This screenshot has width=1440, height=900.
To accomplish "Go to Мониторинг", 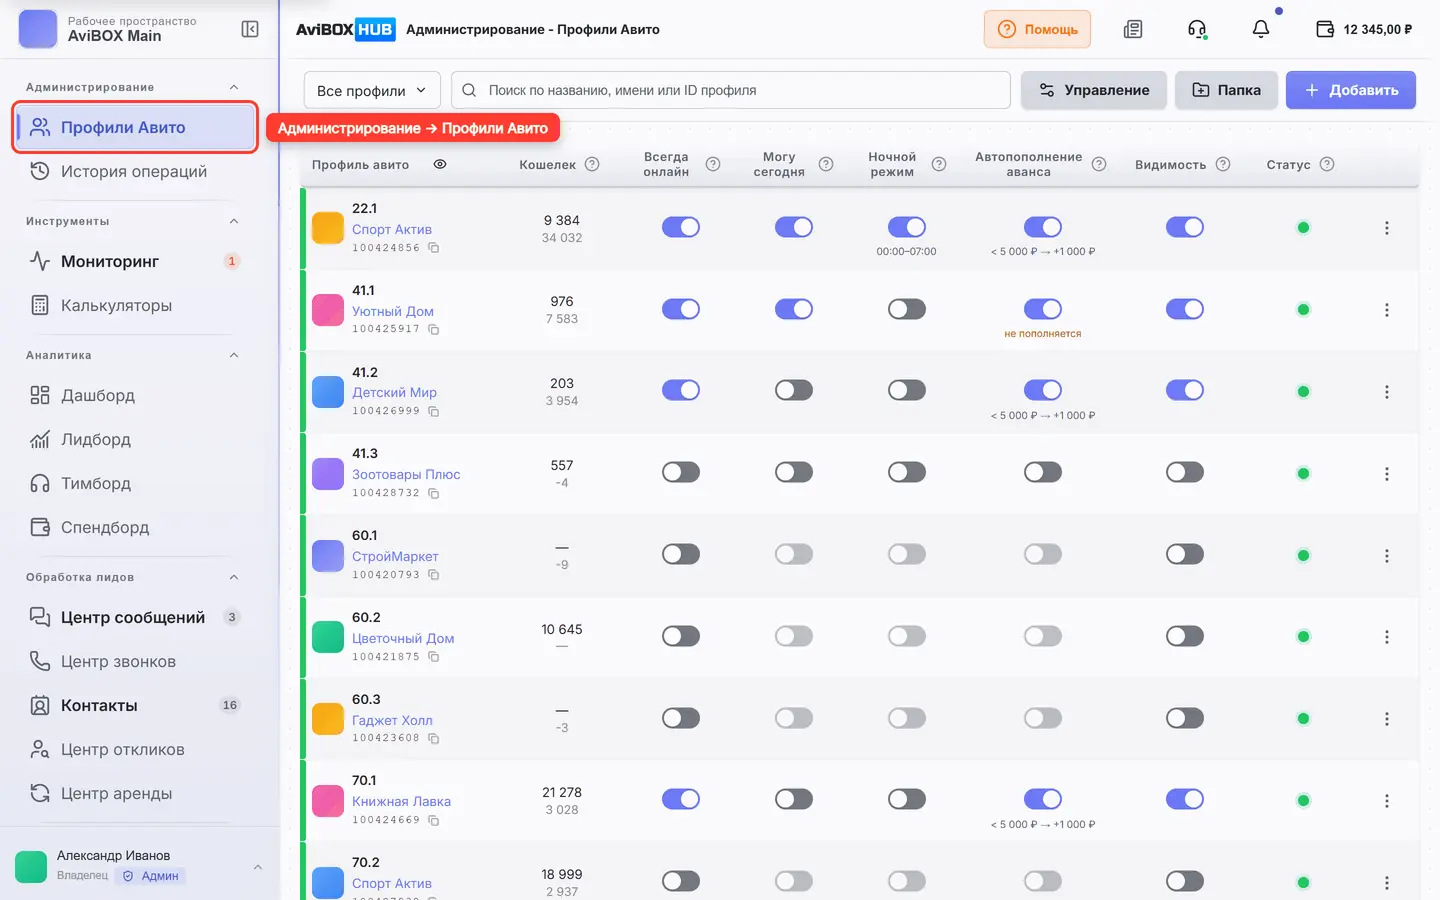I will pyautogui.click(x=135, y=261).
